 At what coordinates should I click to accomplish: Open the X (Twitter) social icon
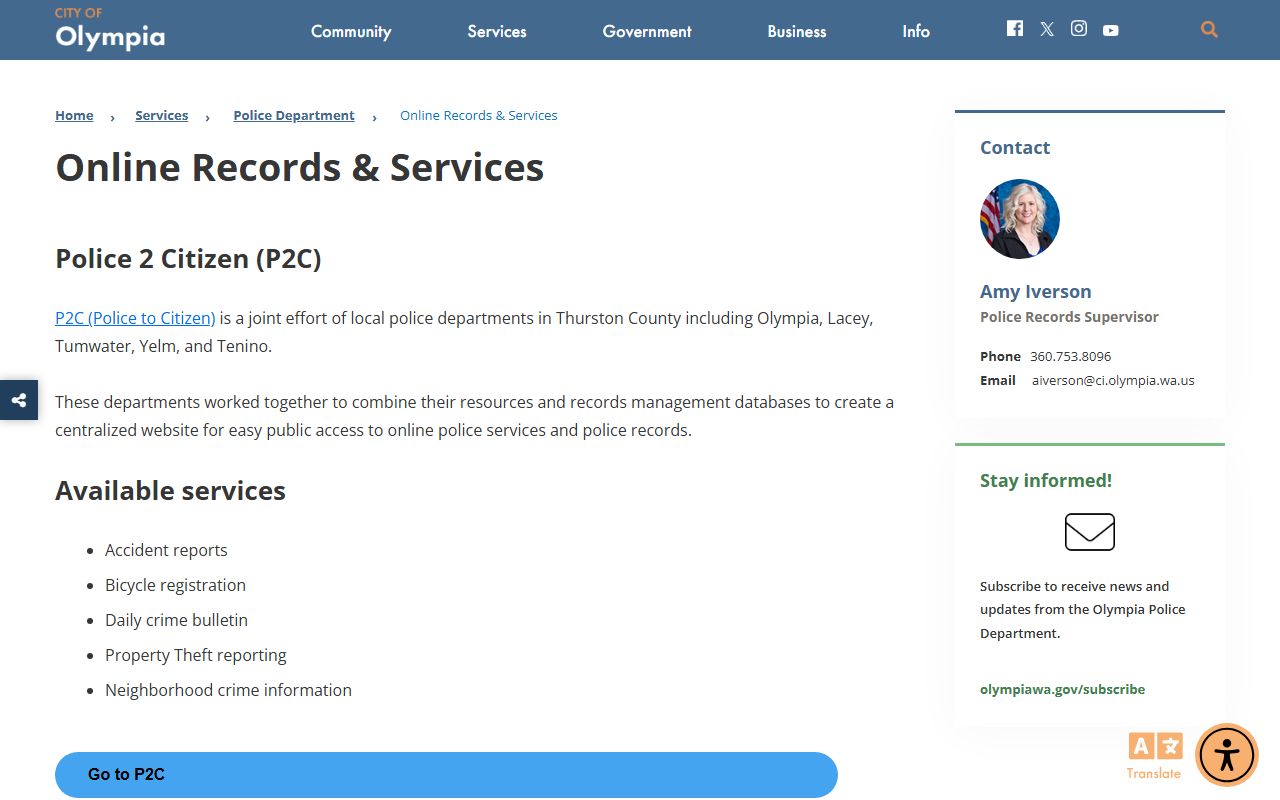coord(1046,29)
